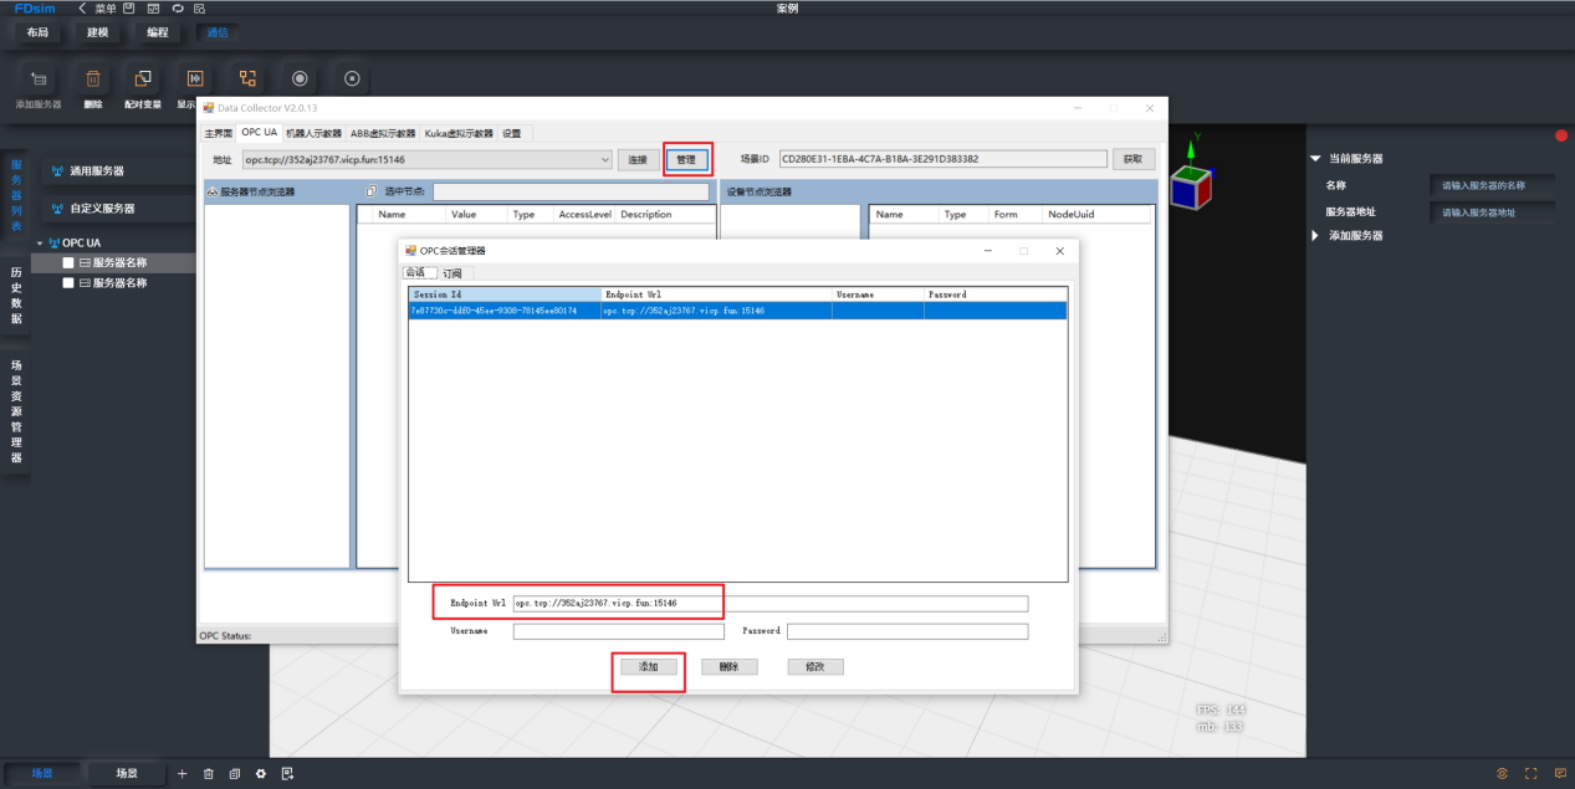Image resolution: width=1575 pixels, height=789 pixels.
Task: Click the stop circle toolbar icon
Action: (352, 78)
